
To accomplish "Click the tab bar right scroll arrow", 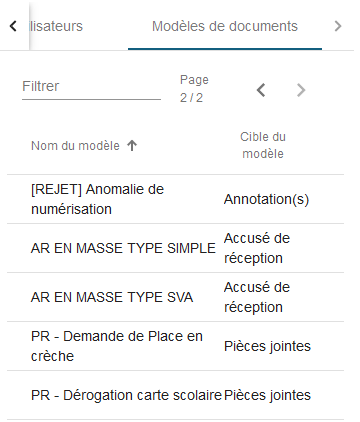I will [x=338, y=26].
